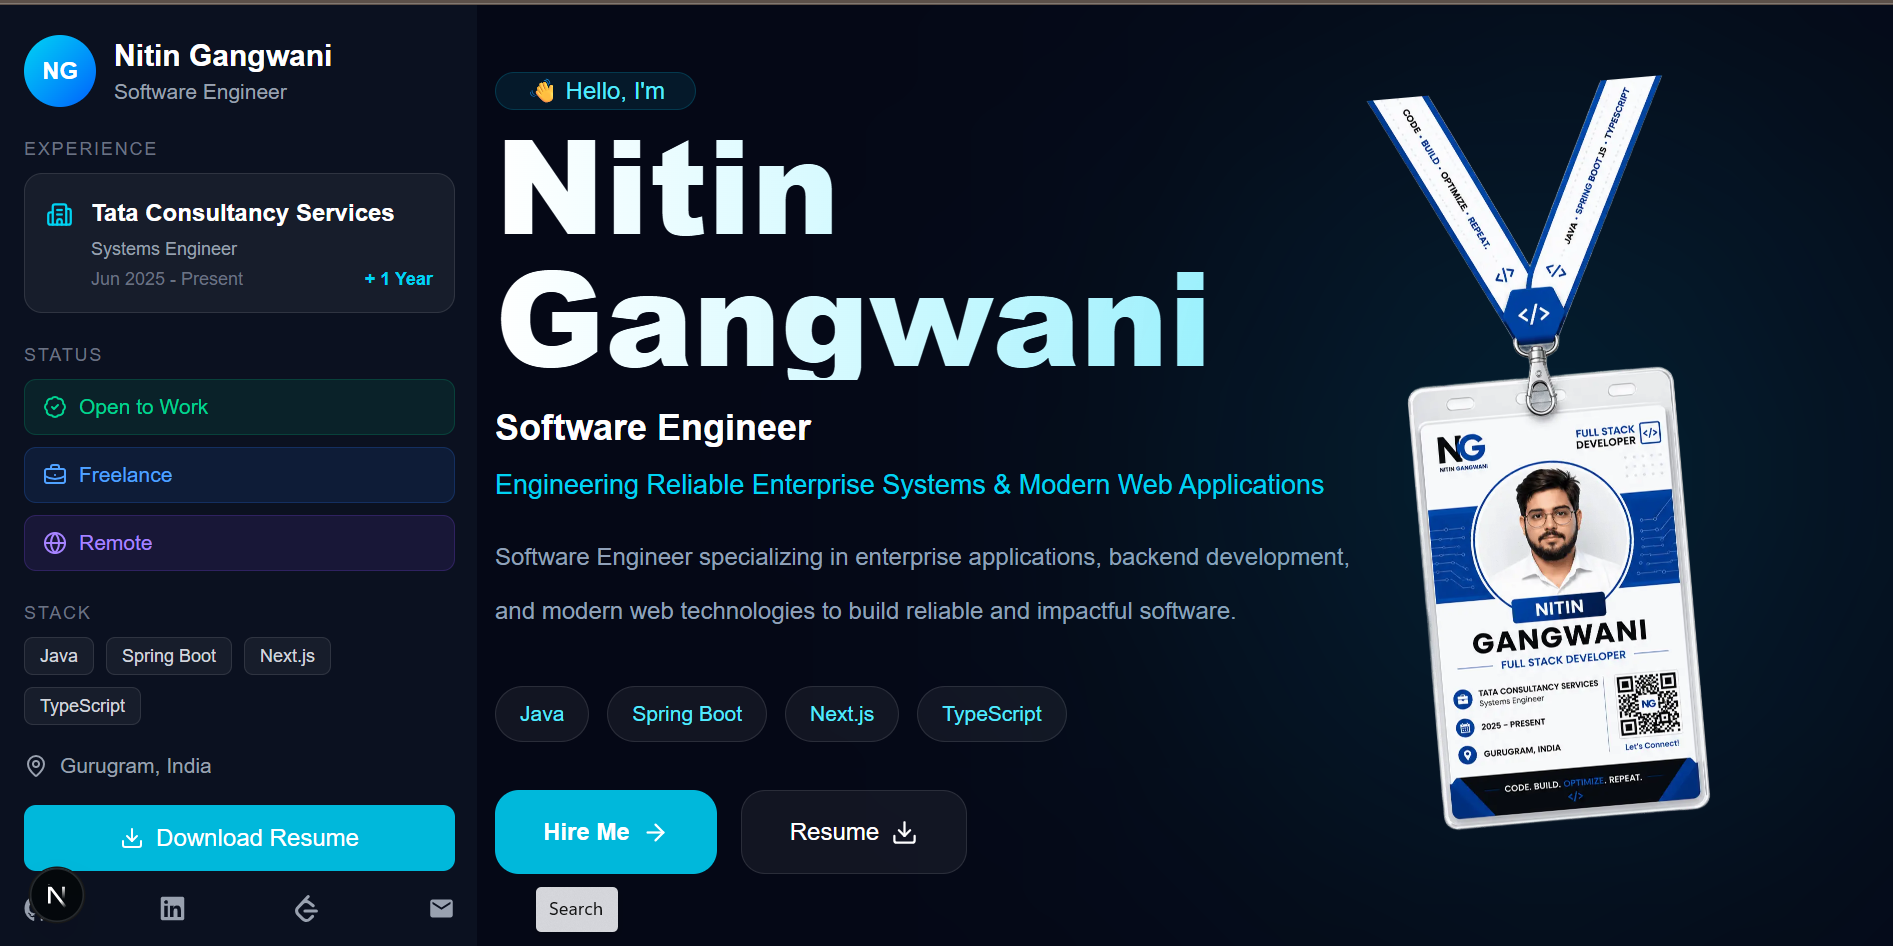Click the NG avatar circle in the sidebar
Screen dimensions: 1893x946
click(x=60, y=71)
